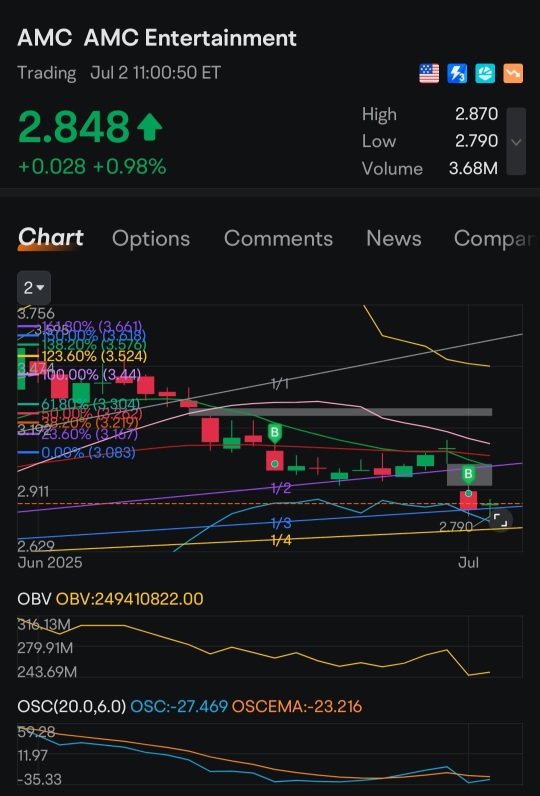Tap the 2.790 low price label on chart
The image size is (540, 796).
coord(455,527)
